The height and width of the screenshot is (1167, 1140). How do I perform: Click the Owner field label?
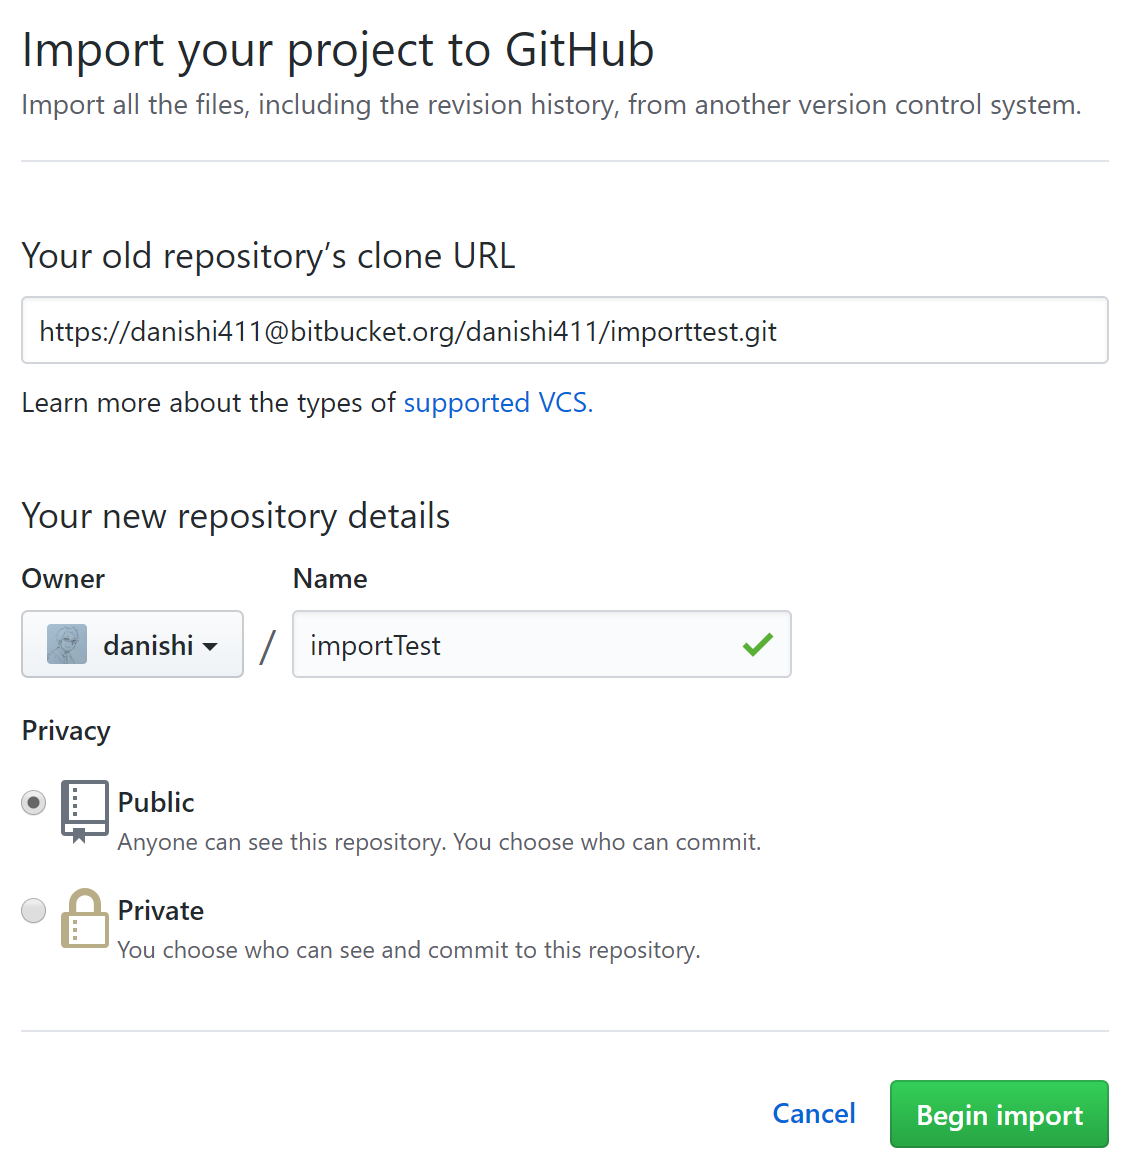[x=63, y=578]
